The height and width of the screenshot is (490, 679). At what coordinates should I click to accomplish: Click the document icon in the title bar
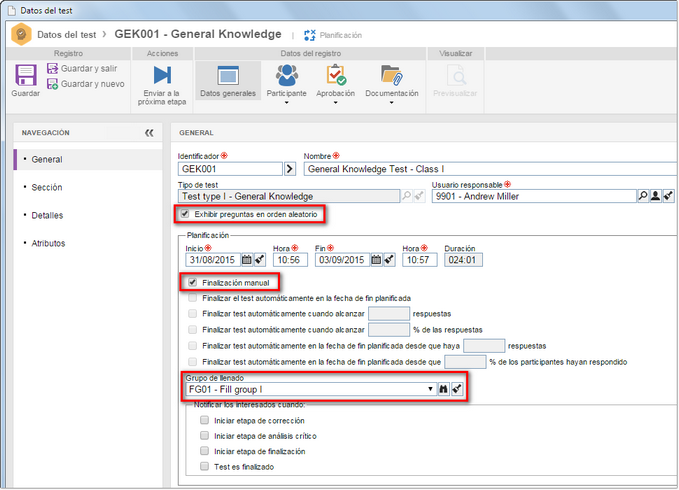click(12, 10)
